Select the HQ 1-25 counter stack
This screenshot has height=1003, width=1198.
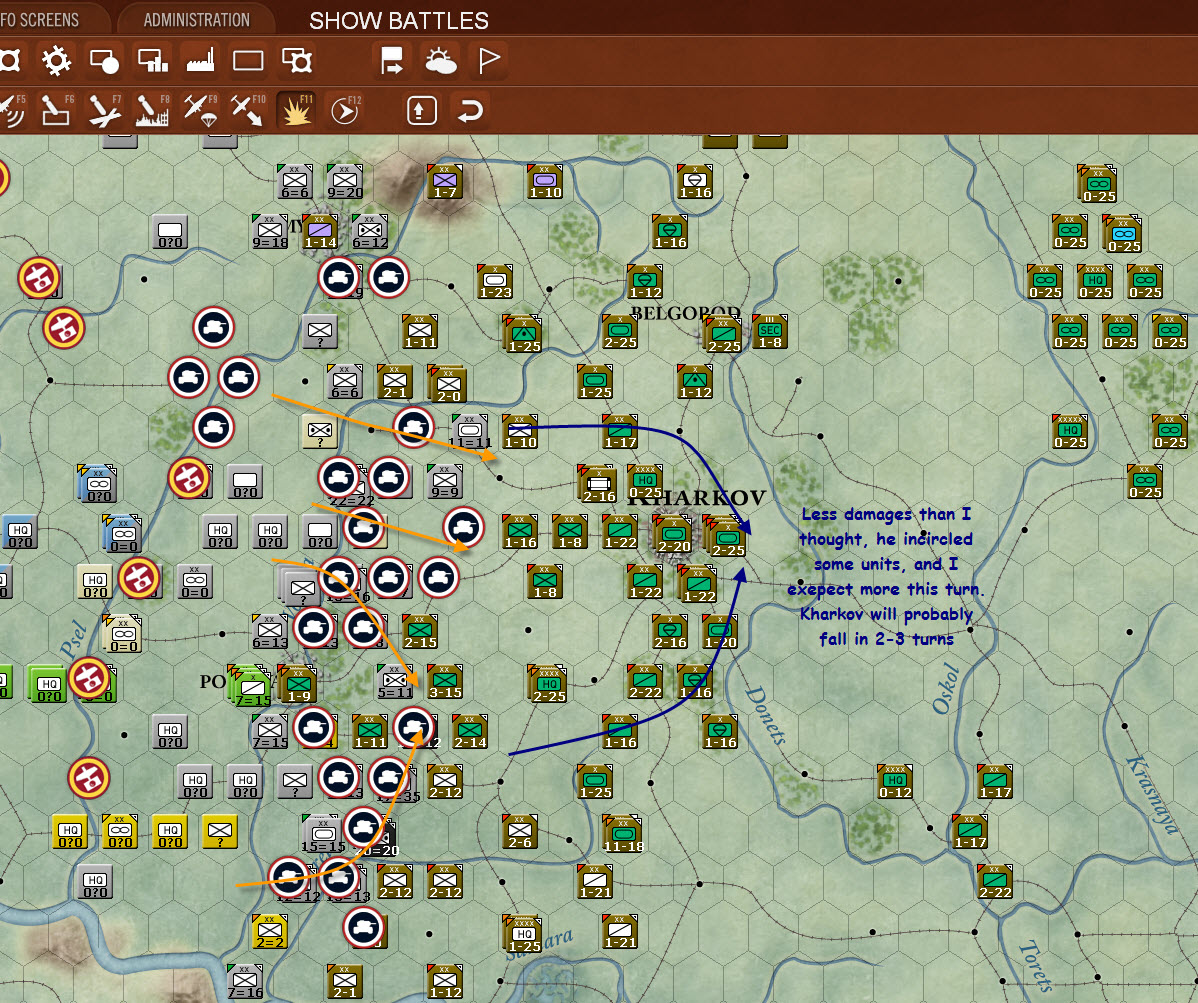coord(523,933)
